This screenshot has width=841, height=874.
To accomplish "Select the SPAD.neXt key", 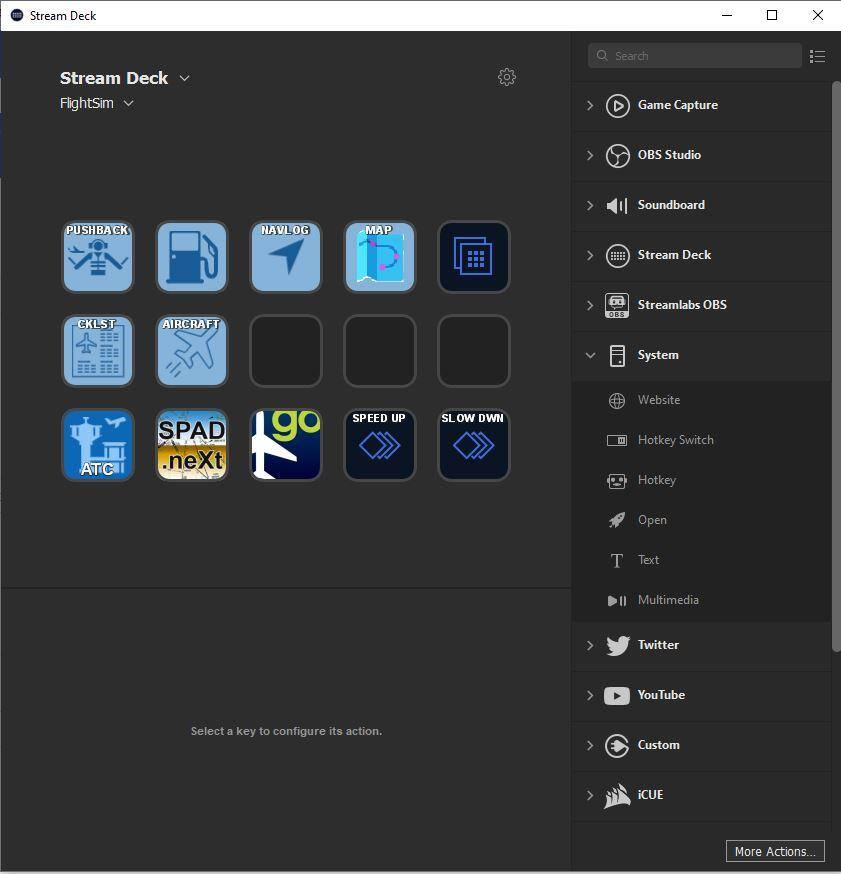I will point(191,445).
